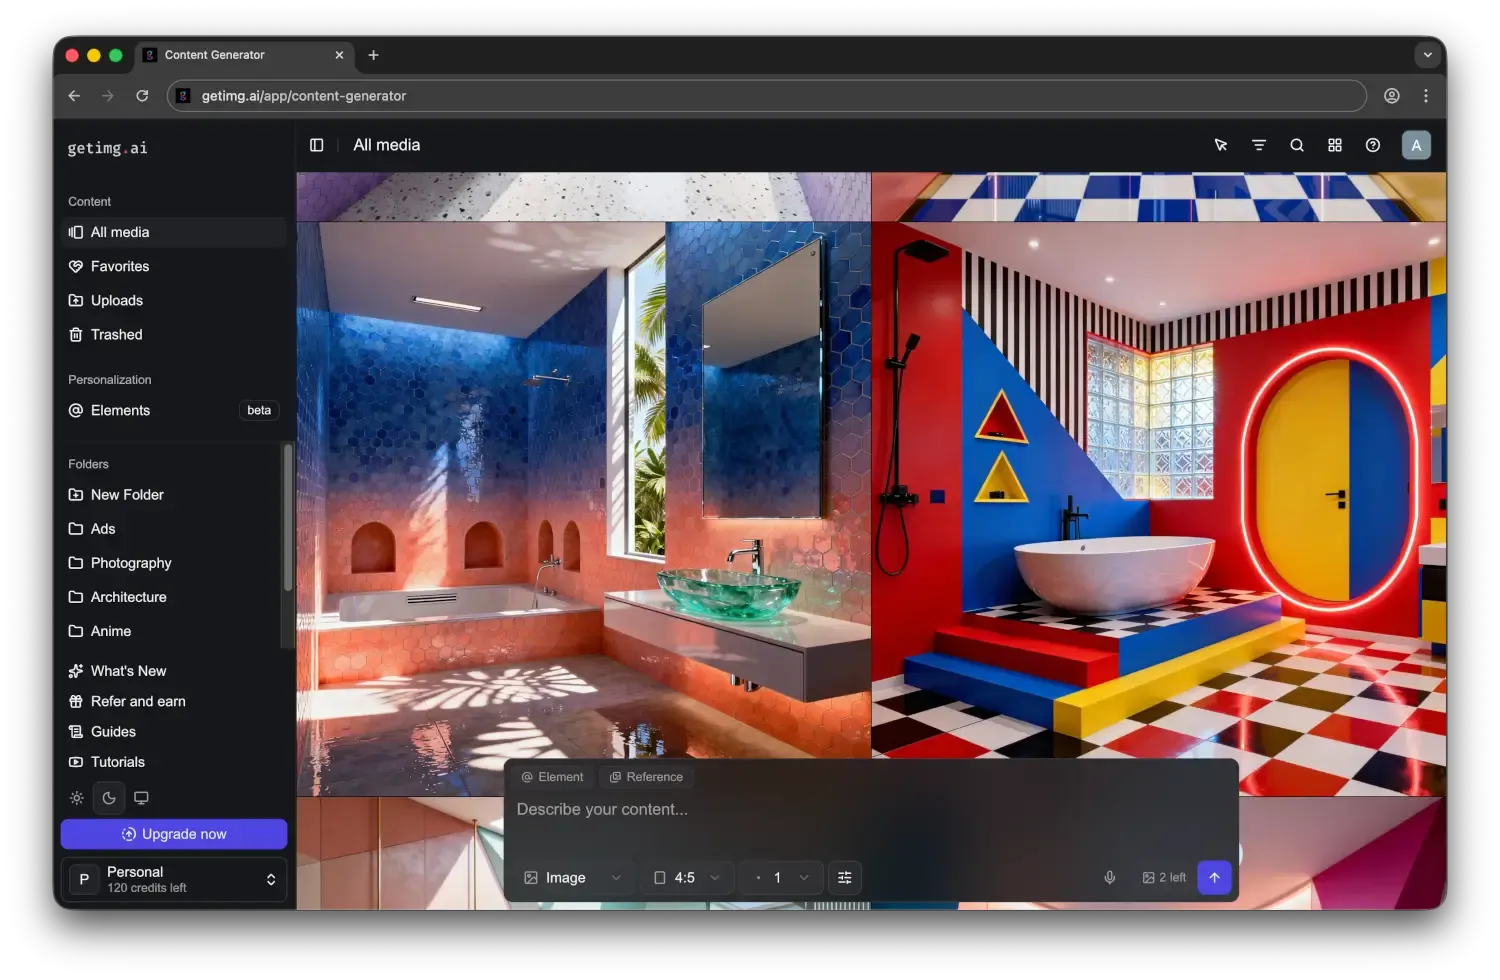Click the microphone voice input icon
This screenshot has width=1500, height=980.
pos(1109,878)
